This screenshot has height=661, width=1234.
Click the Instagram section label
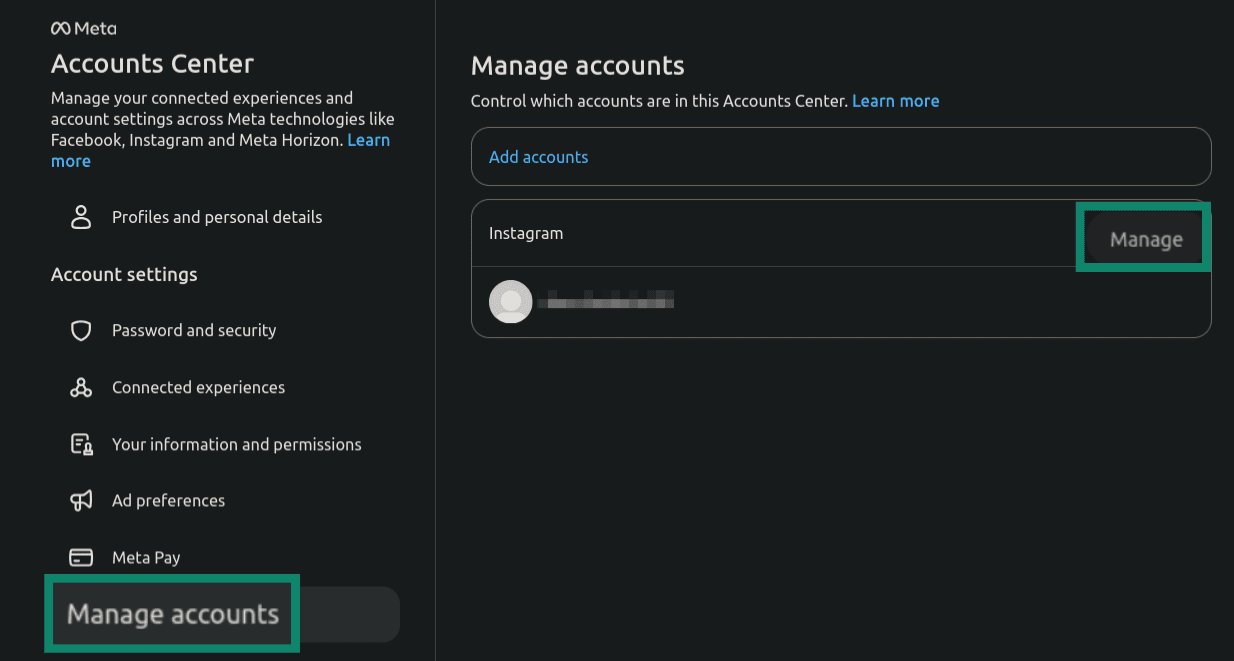[526, 233]
